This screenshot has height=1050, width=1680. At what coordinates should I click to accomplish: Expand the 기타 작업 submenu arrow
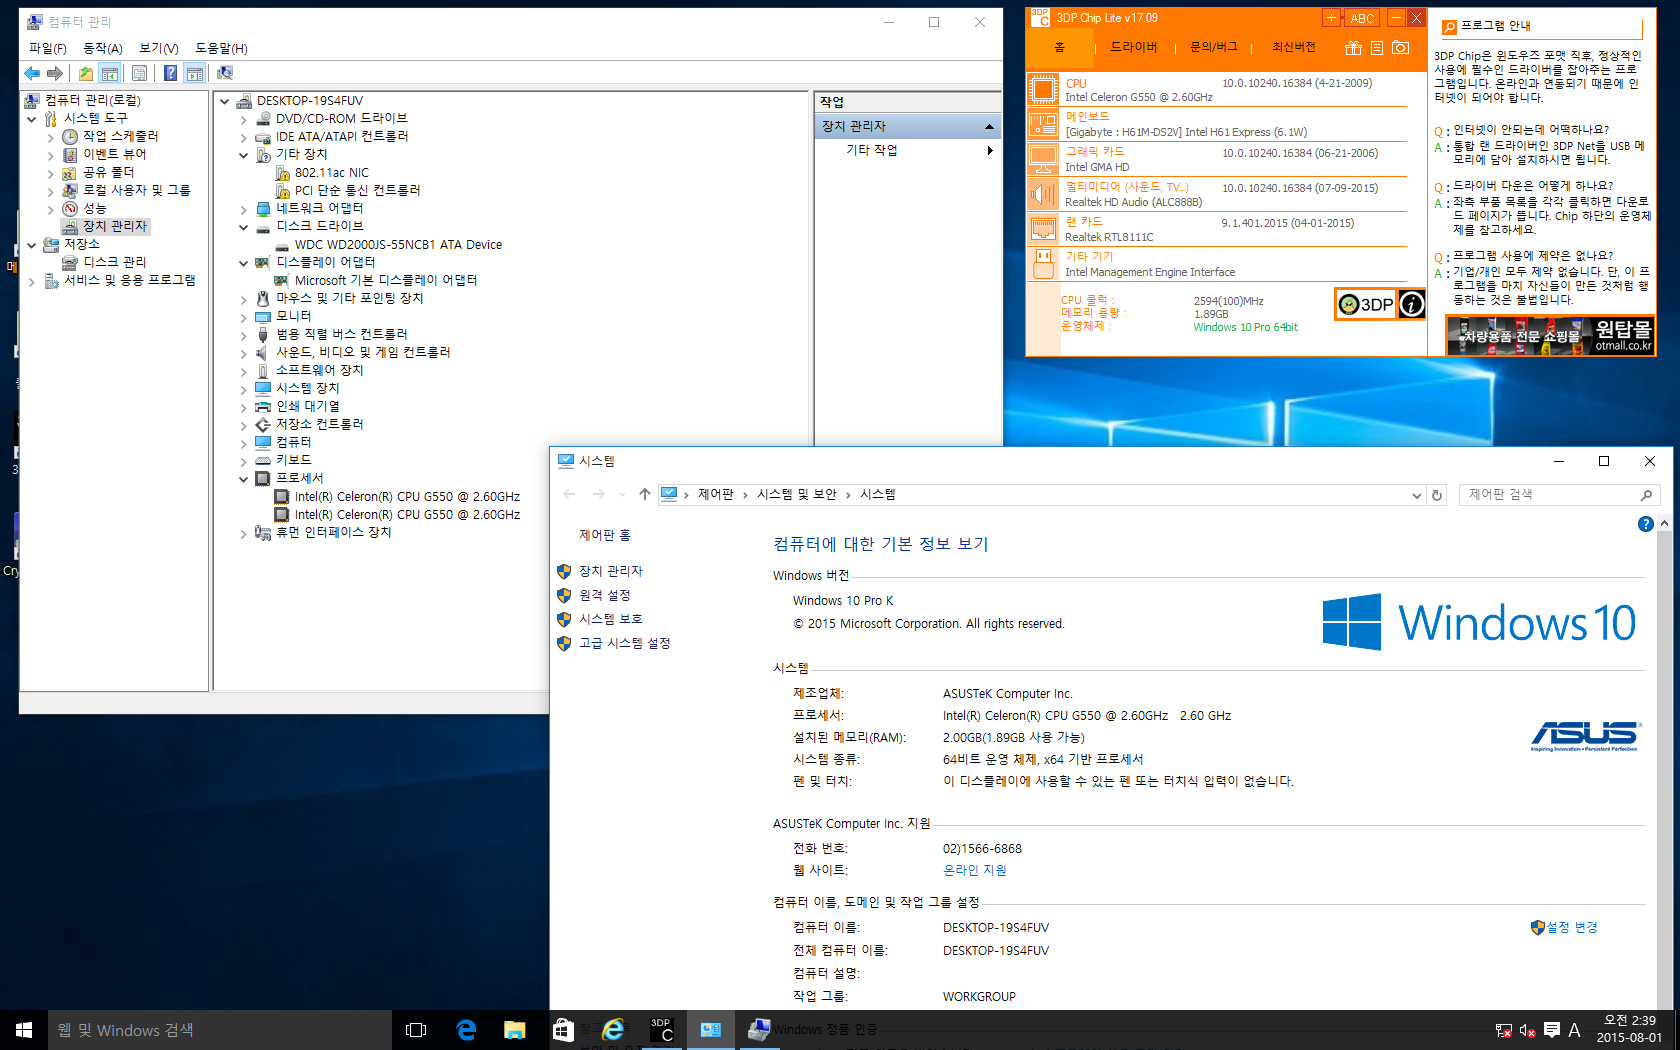pos(989,150)
